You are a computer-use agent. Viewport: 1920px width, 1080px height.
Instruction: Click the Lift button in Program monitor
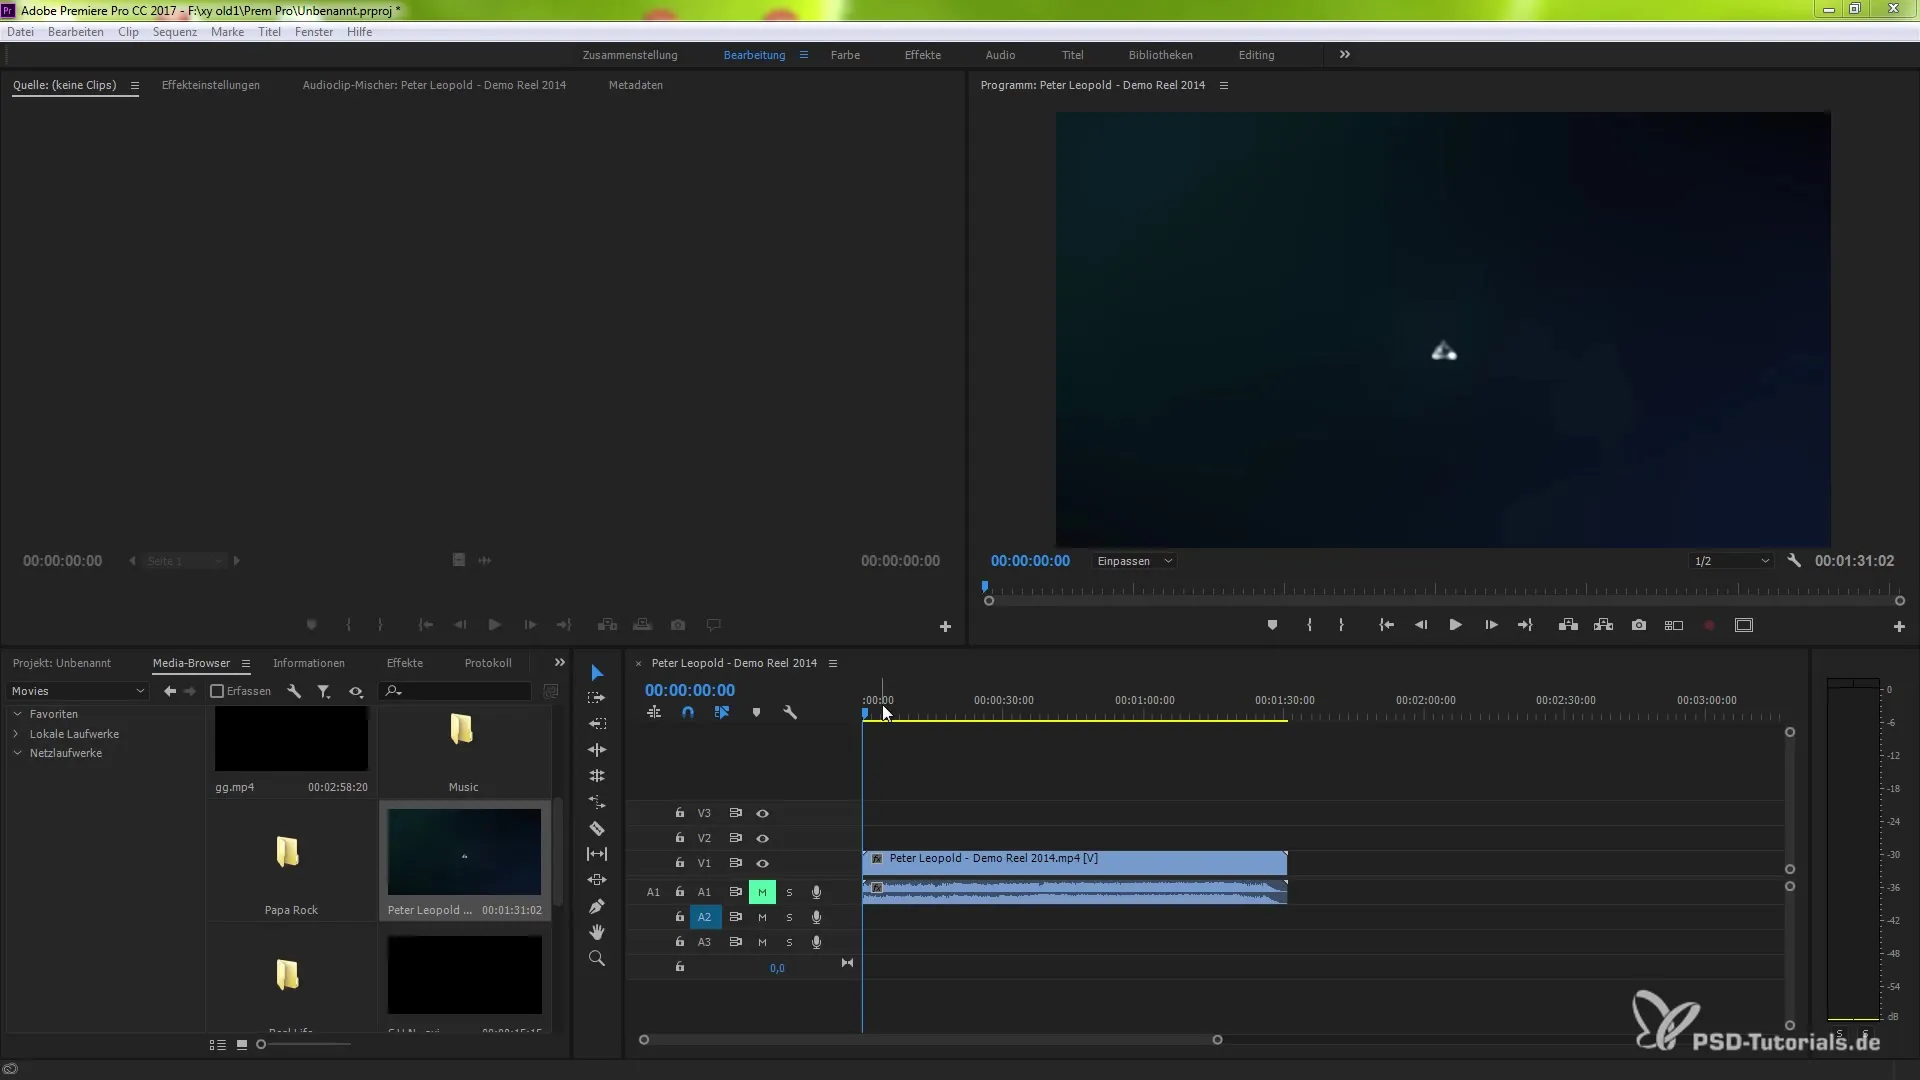pos(1568,625)
